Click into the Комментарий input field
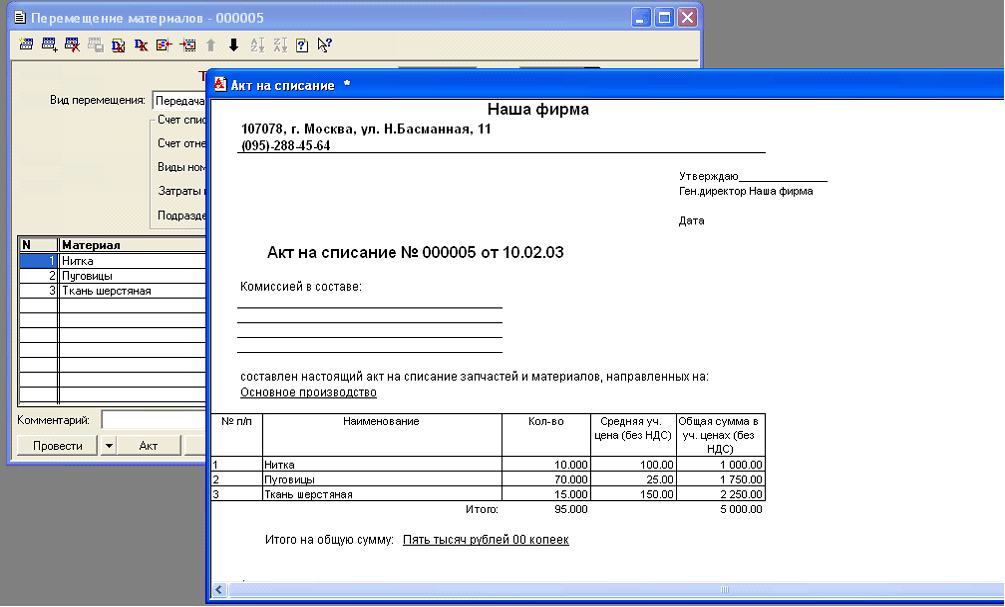 152,420
